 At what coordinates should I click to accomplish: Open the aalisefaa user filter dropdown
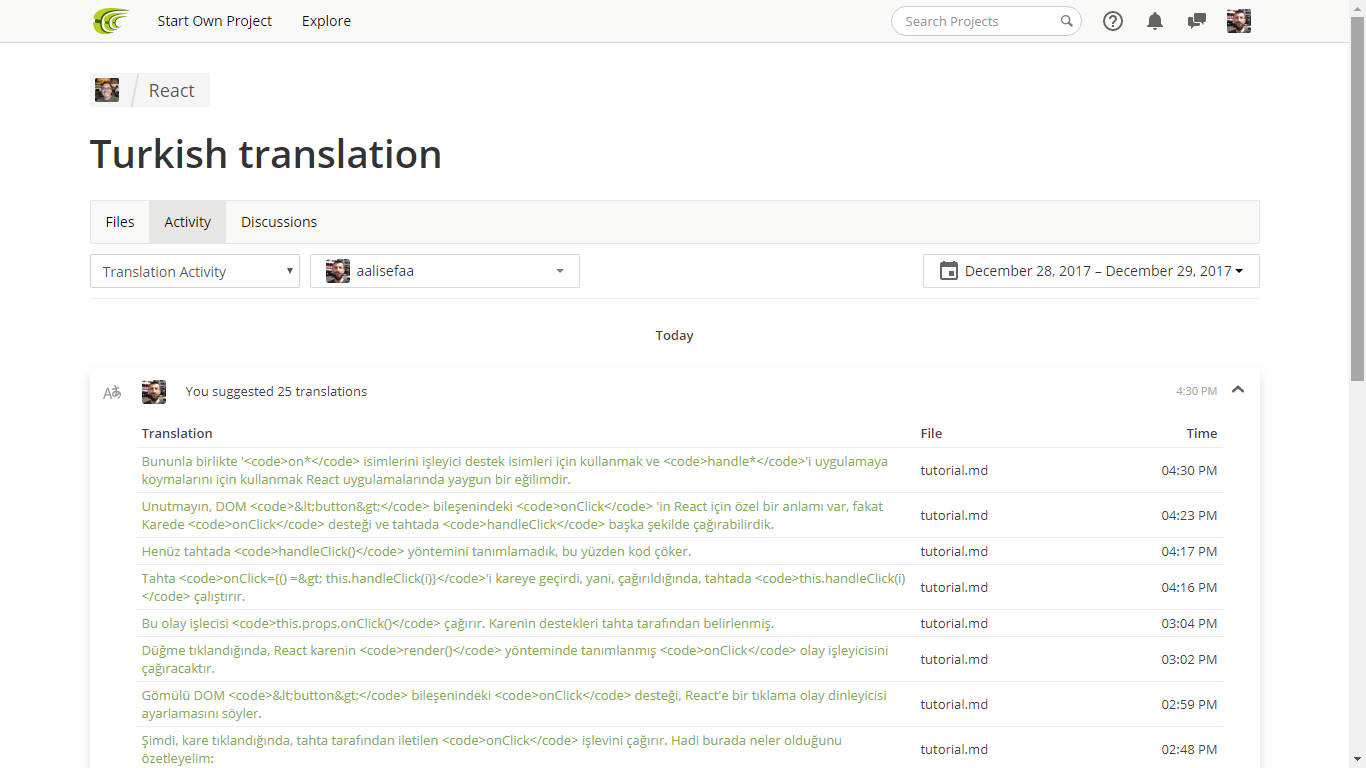(x=445, y=271)
